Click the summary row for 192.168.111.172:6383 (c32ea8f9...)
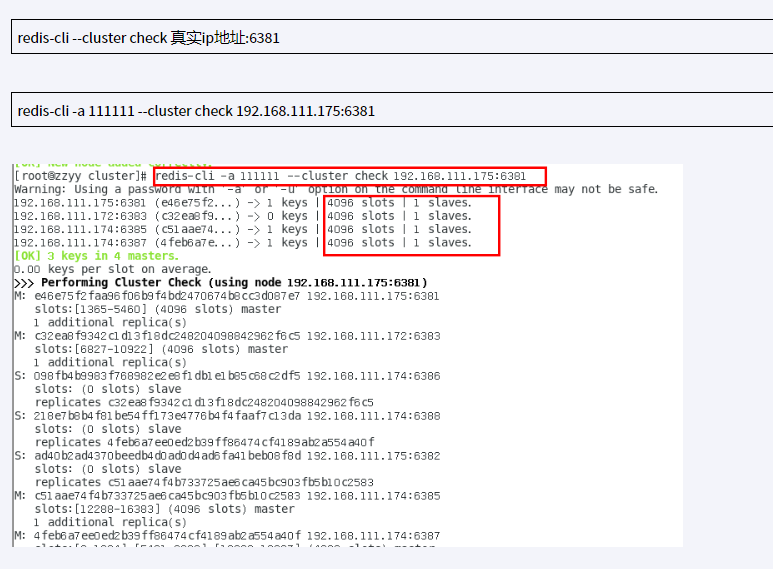The image size is (773, 569). click(243, 216)
